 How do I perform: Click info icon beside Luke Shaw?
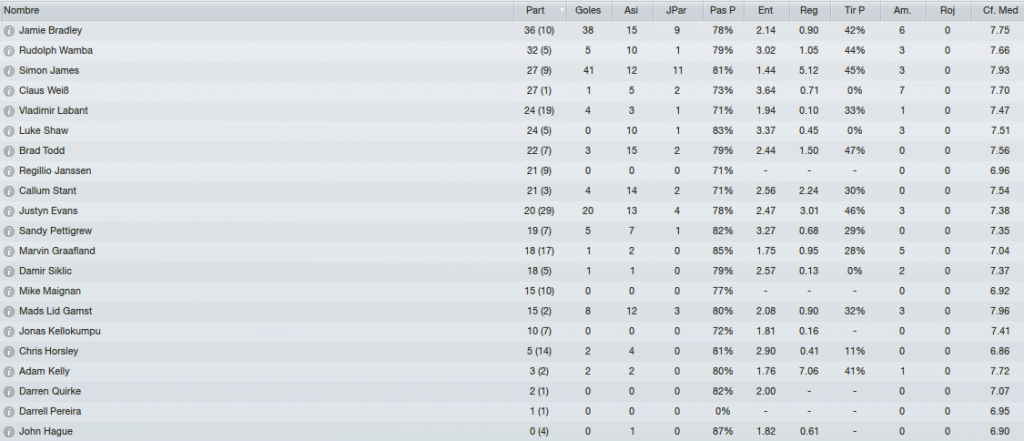pos(8,131)
